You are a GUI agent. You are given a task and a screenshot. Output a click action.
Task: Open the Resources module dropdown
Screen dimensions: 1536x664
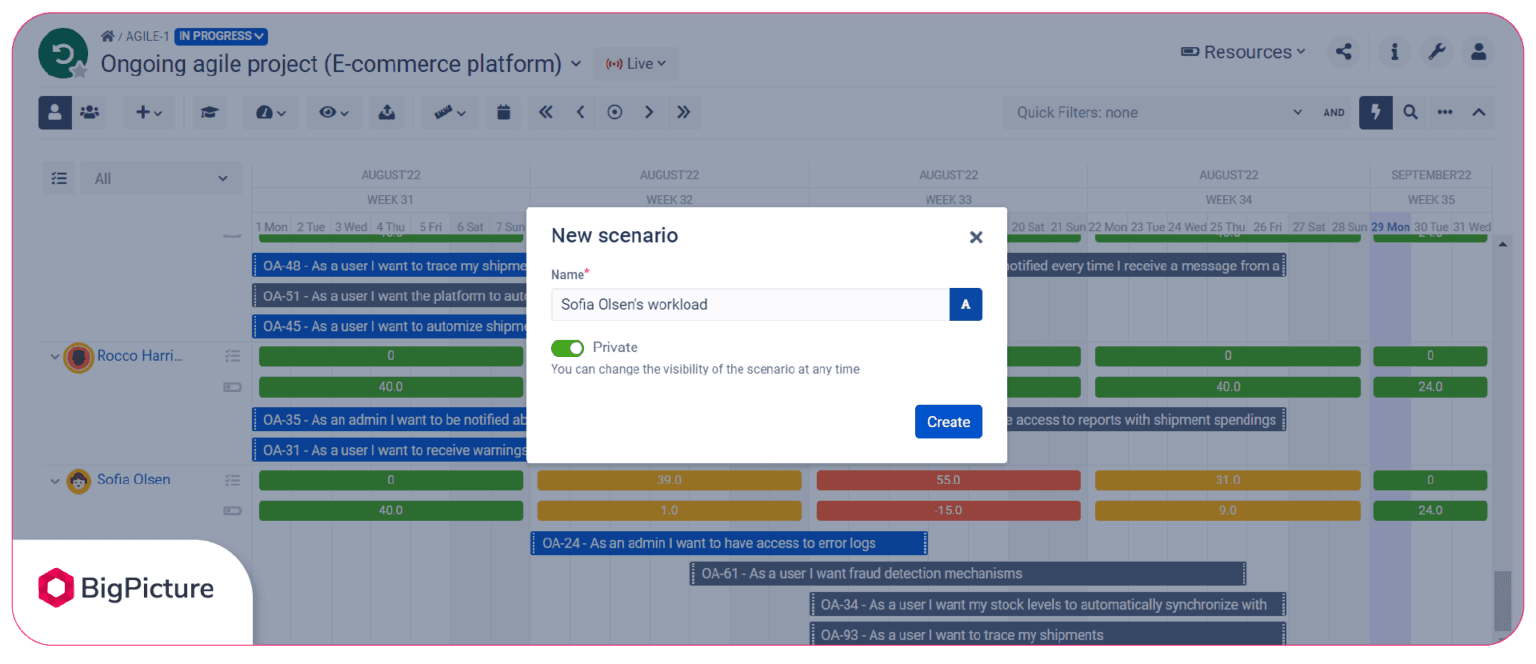[x=1243, y=52]
